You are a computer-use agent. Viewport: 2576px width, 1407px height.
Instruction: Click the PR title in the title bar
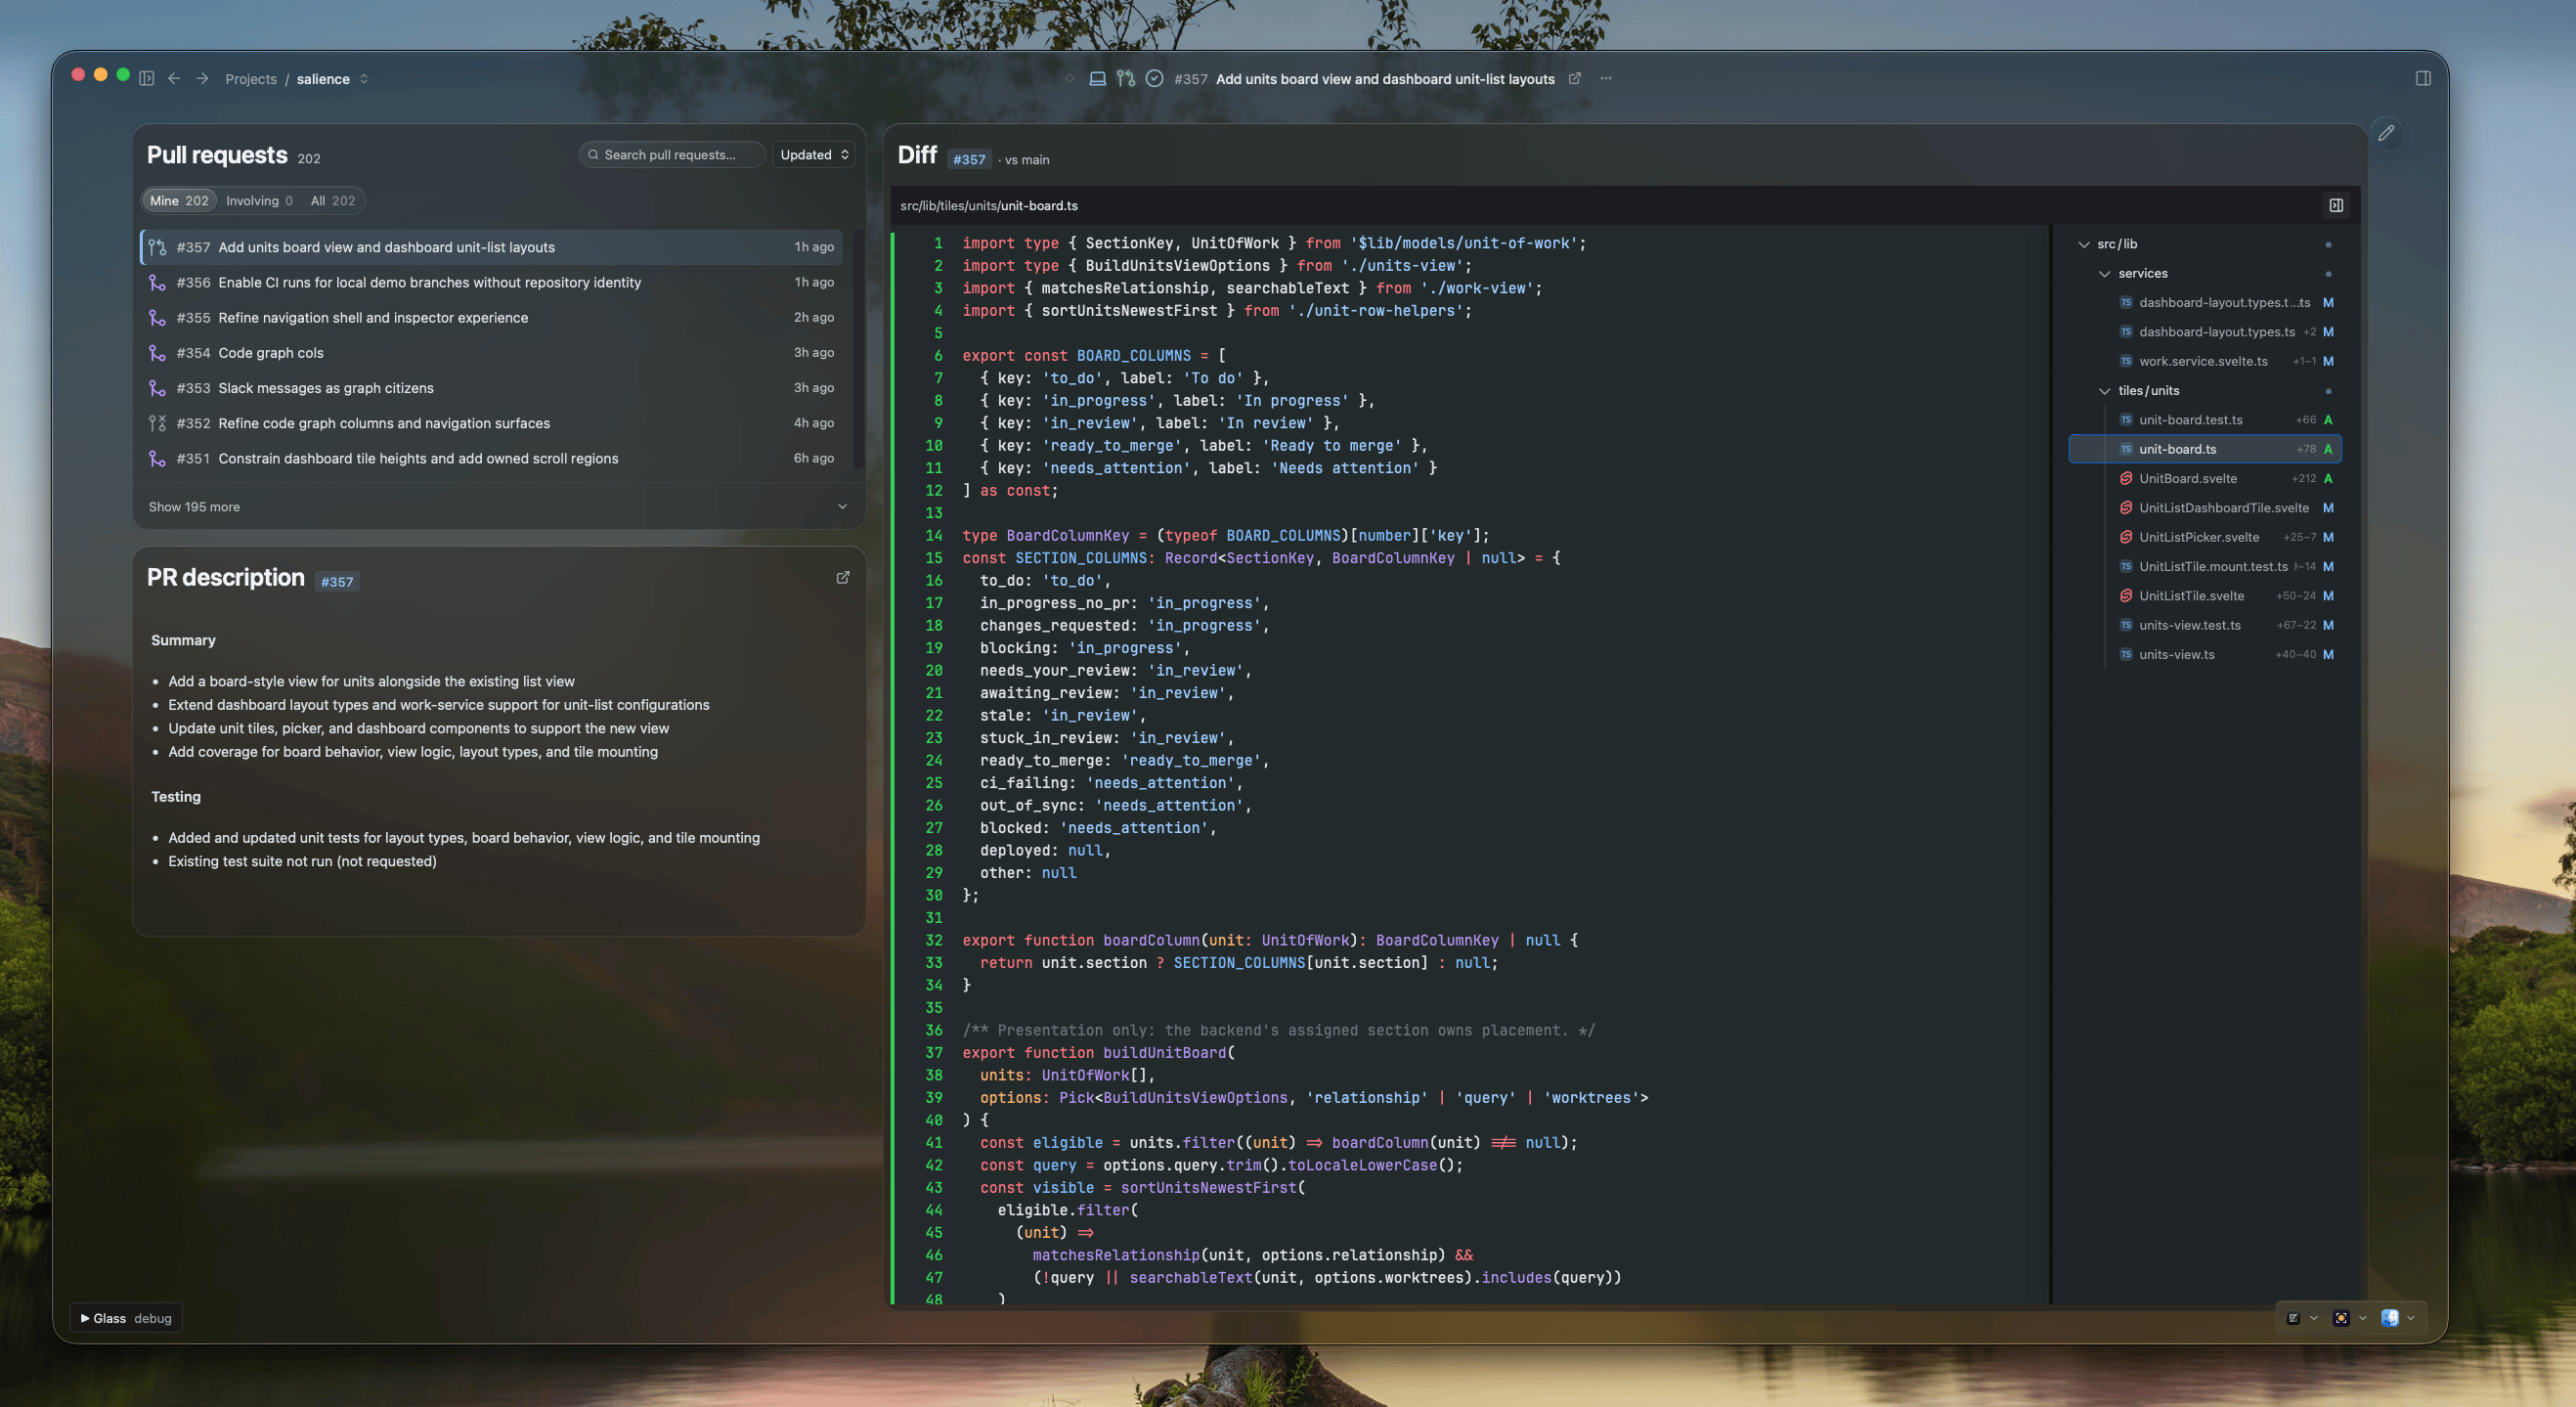1384,78
